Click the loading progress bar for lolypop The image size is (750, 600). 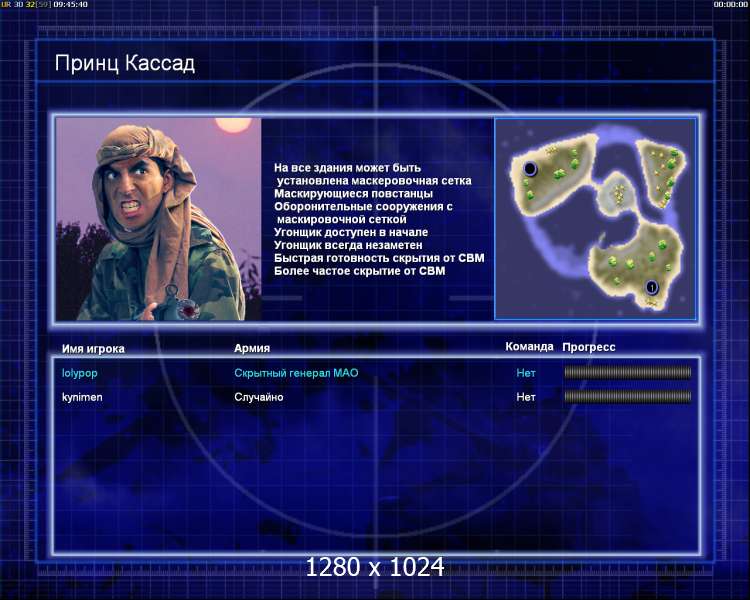coord(627,373)
